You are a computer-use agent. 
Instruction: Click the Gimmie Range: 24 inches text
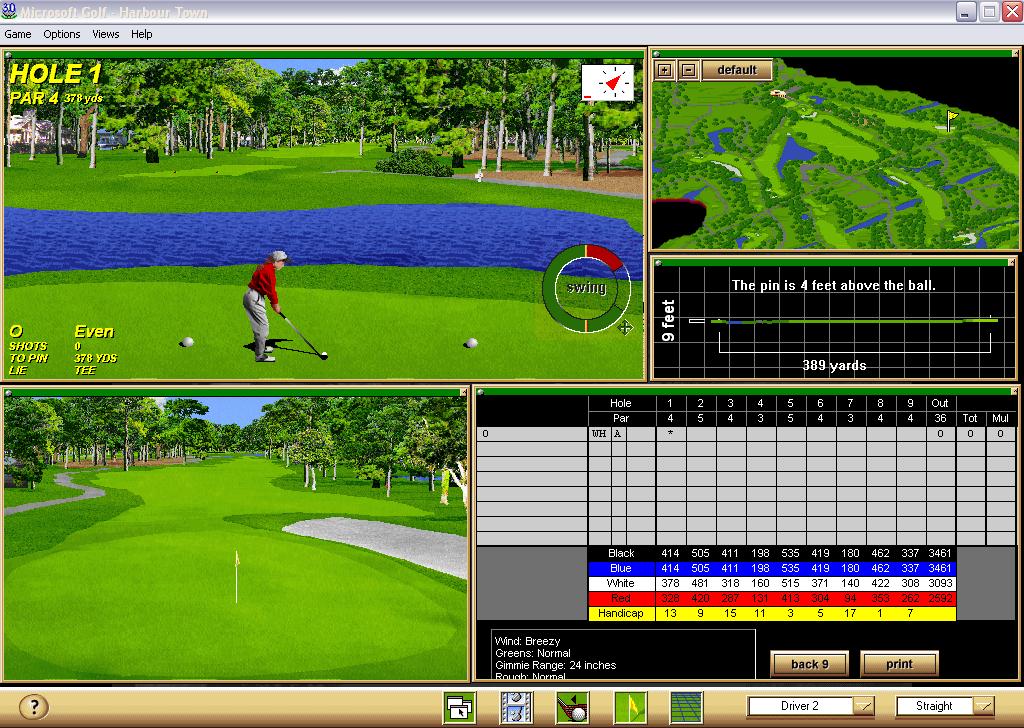[556, 665]
